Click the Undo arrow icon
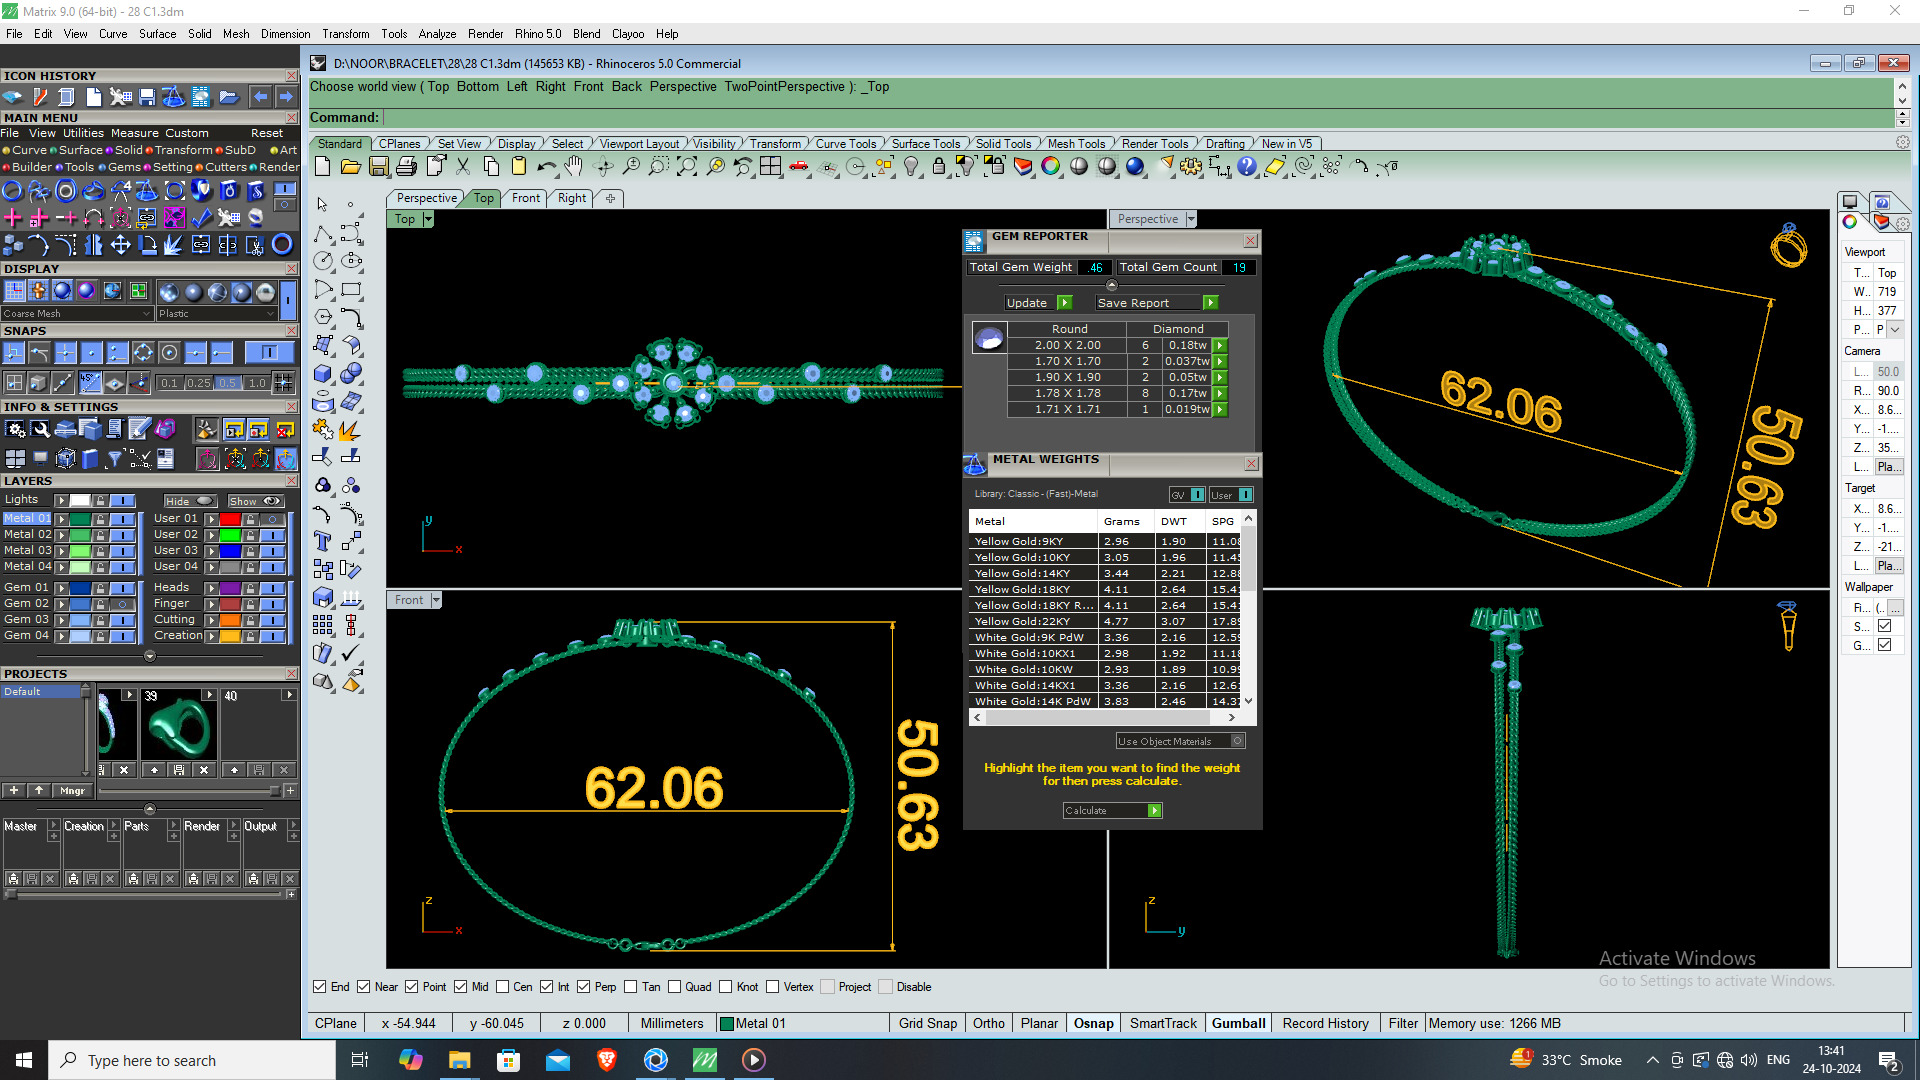The height and width of the screenshot is (1080, 1920). point(545,167)
